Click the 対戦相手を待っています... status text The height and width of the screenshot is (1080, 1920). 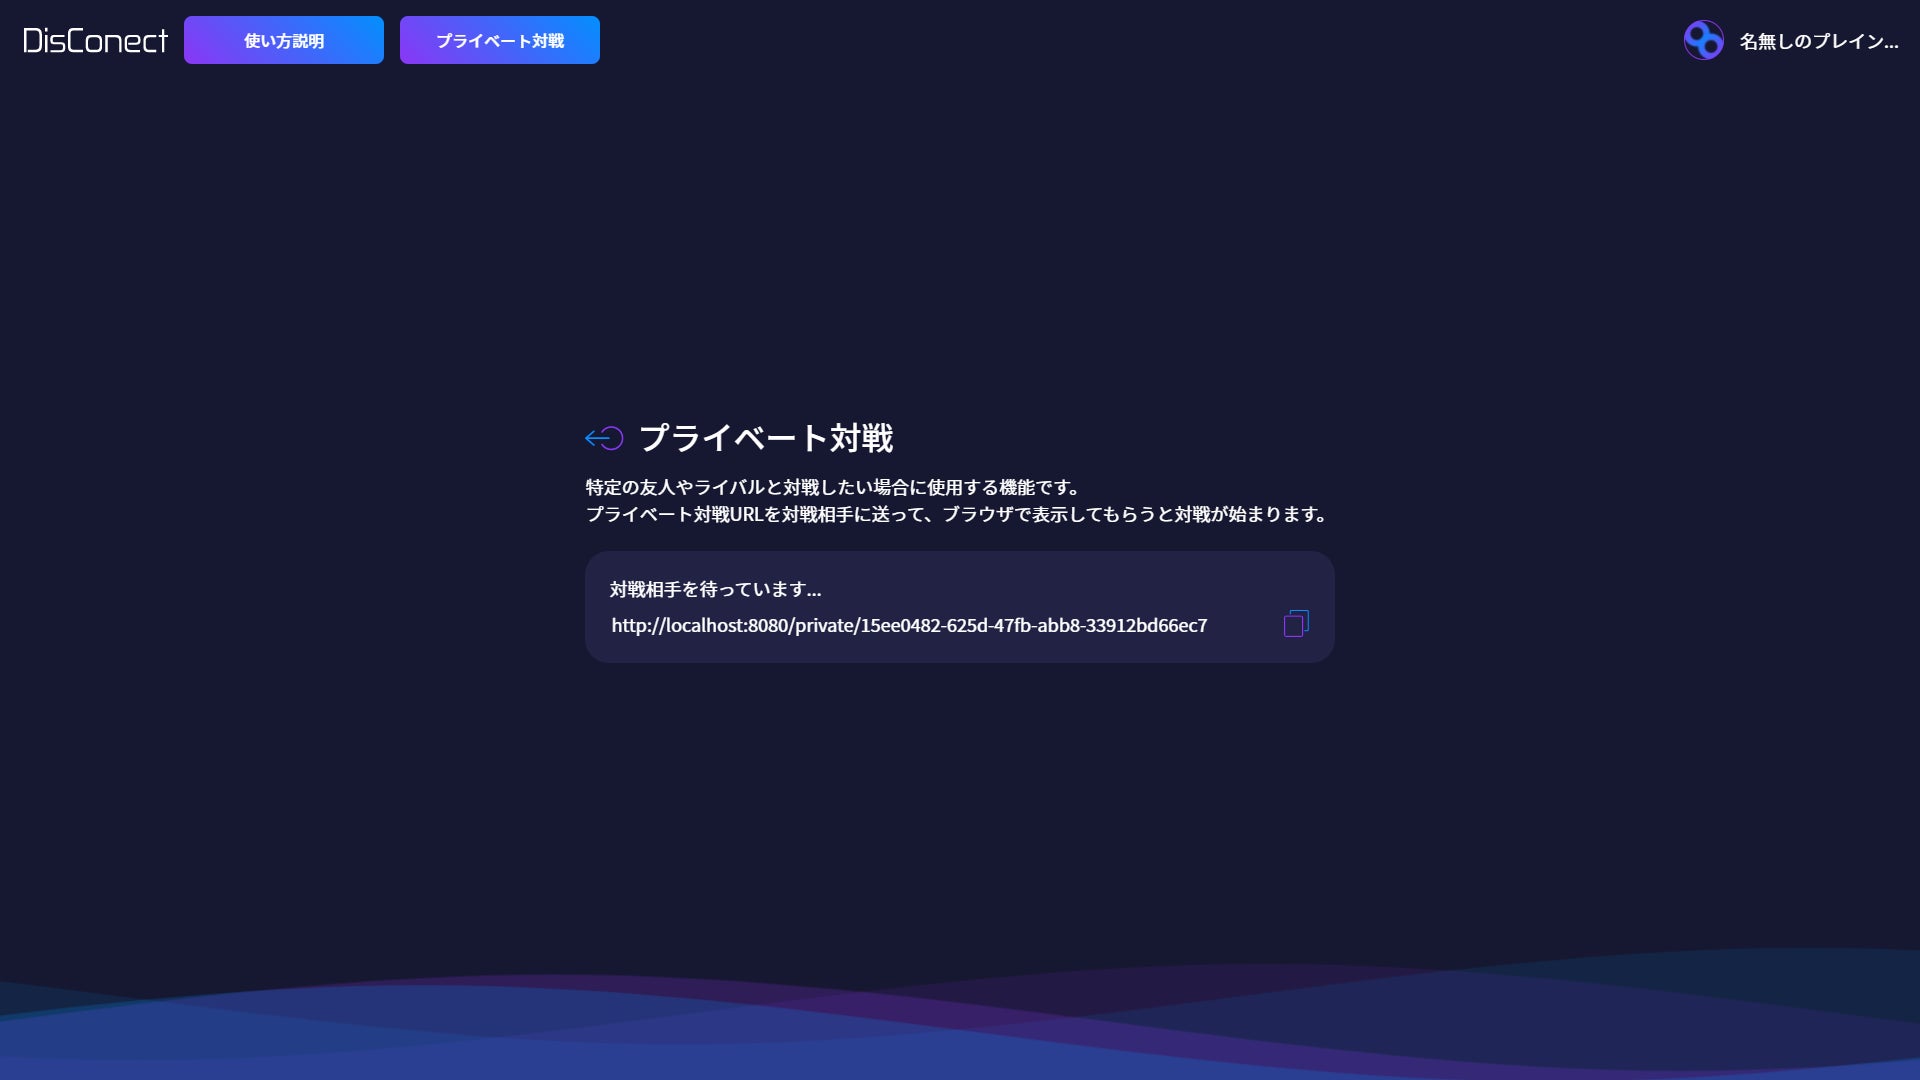(x=715, y=590)
